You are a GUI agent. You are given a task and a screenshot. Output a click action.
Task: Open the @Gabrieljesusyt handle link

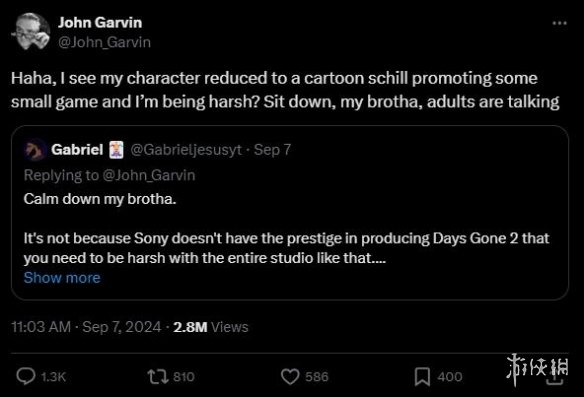(186, 150)
